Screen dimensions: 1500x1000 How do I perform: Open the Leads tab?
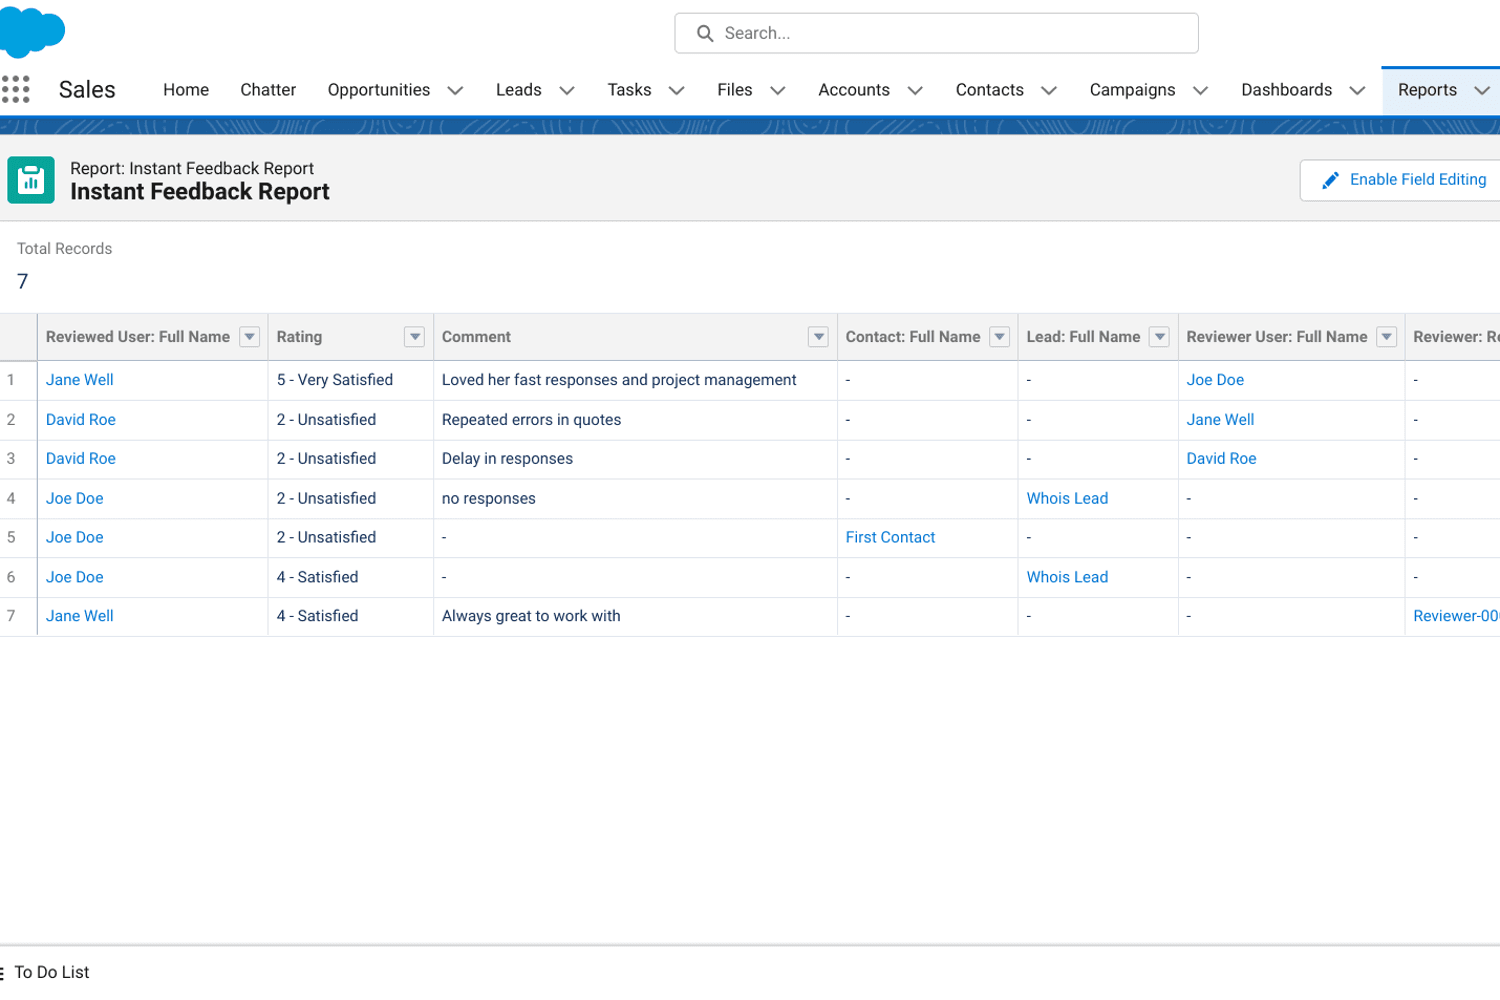518,90
